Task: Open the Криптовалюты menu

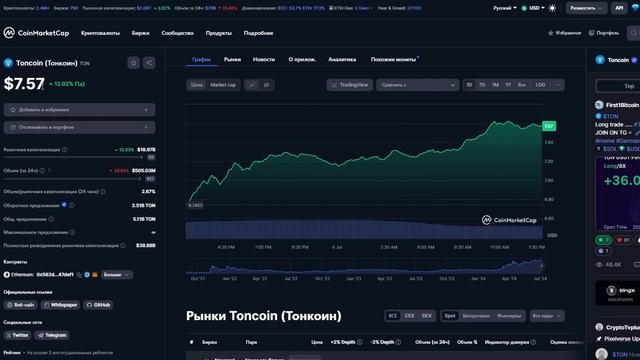Action: coord(100,33)
